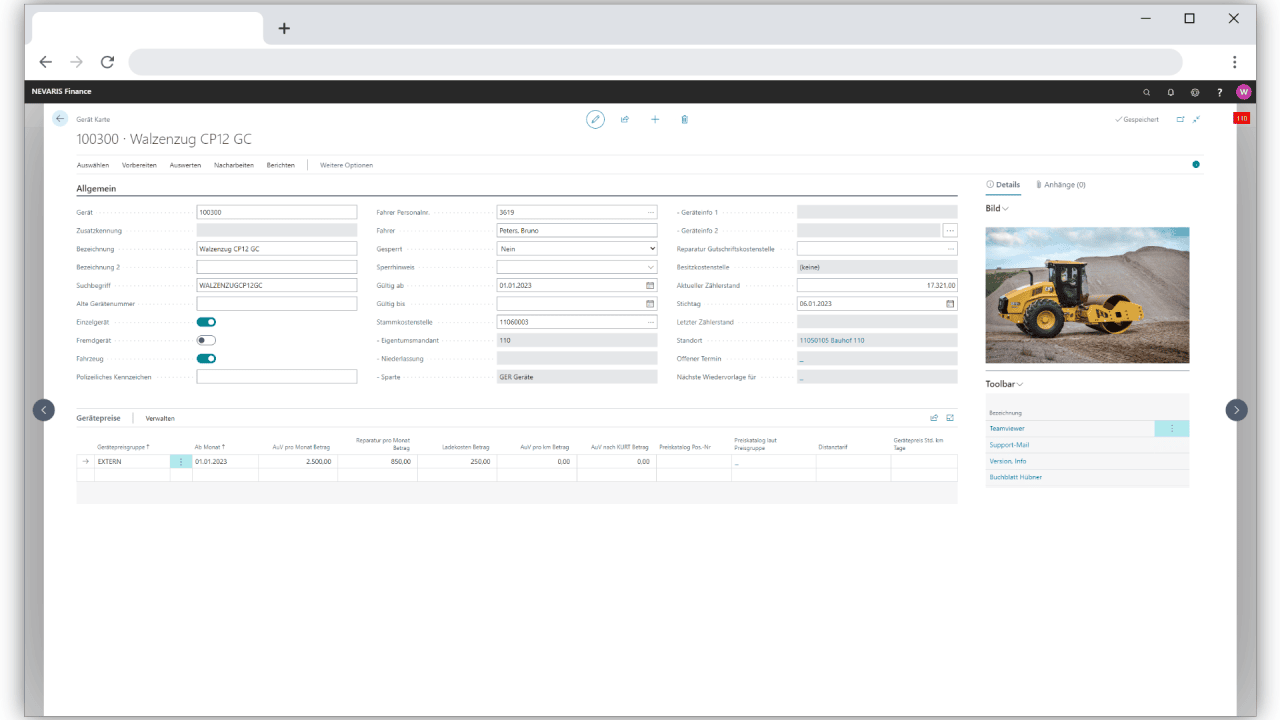This screenshot has width=1280, height=720.
Task: Click the 2.500,00 AuV pro Monat cell
Action: point(298,461)
